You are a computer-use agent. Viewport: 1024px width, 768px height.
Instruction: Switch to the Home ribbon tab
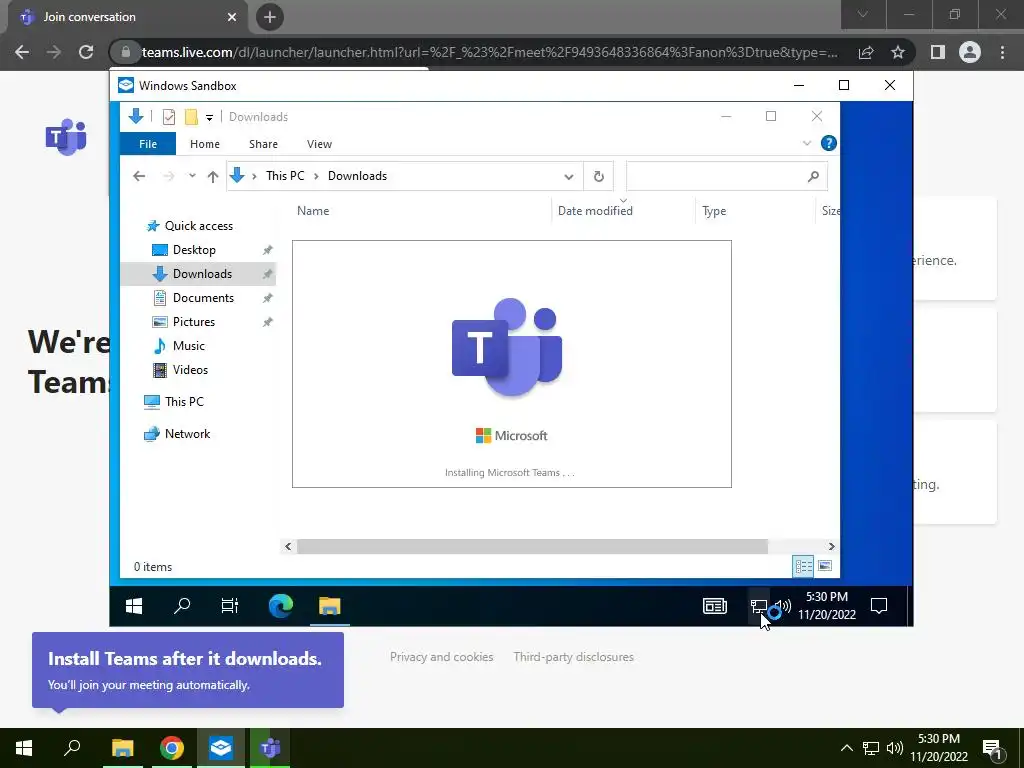point(204,144)
